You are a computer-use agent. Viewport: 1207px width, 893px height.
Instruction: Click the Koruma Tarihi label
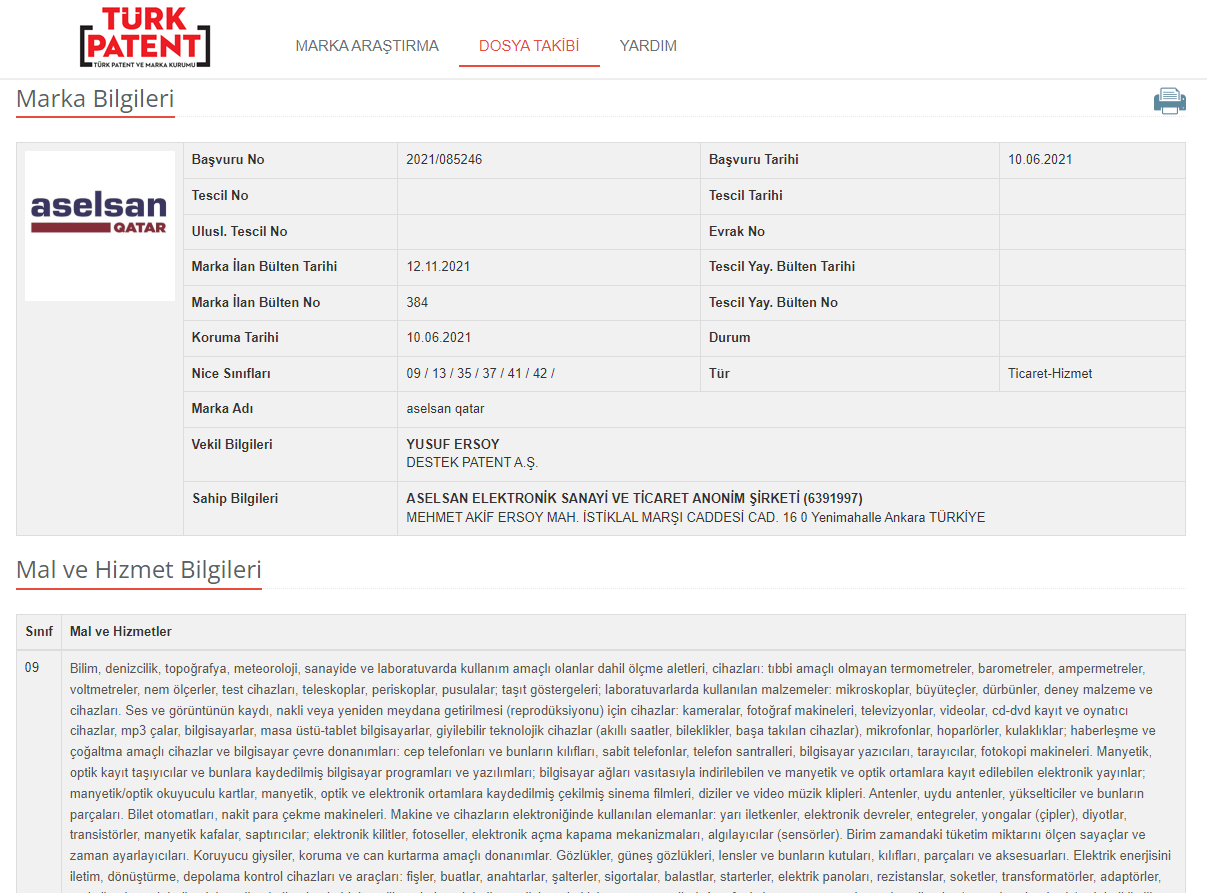(x=235, y=338)
